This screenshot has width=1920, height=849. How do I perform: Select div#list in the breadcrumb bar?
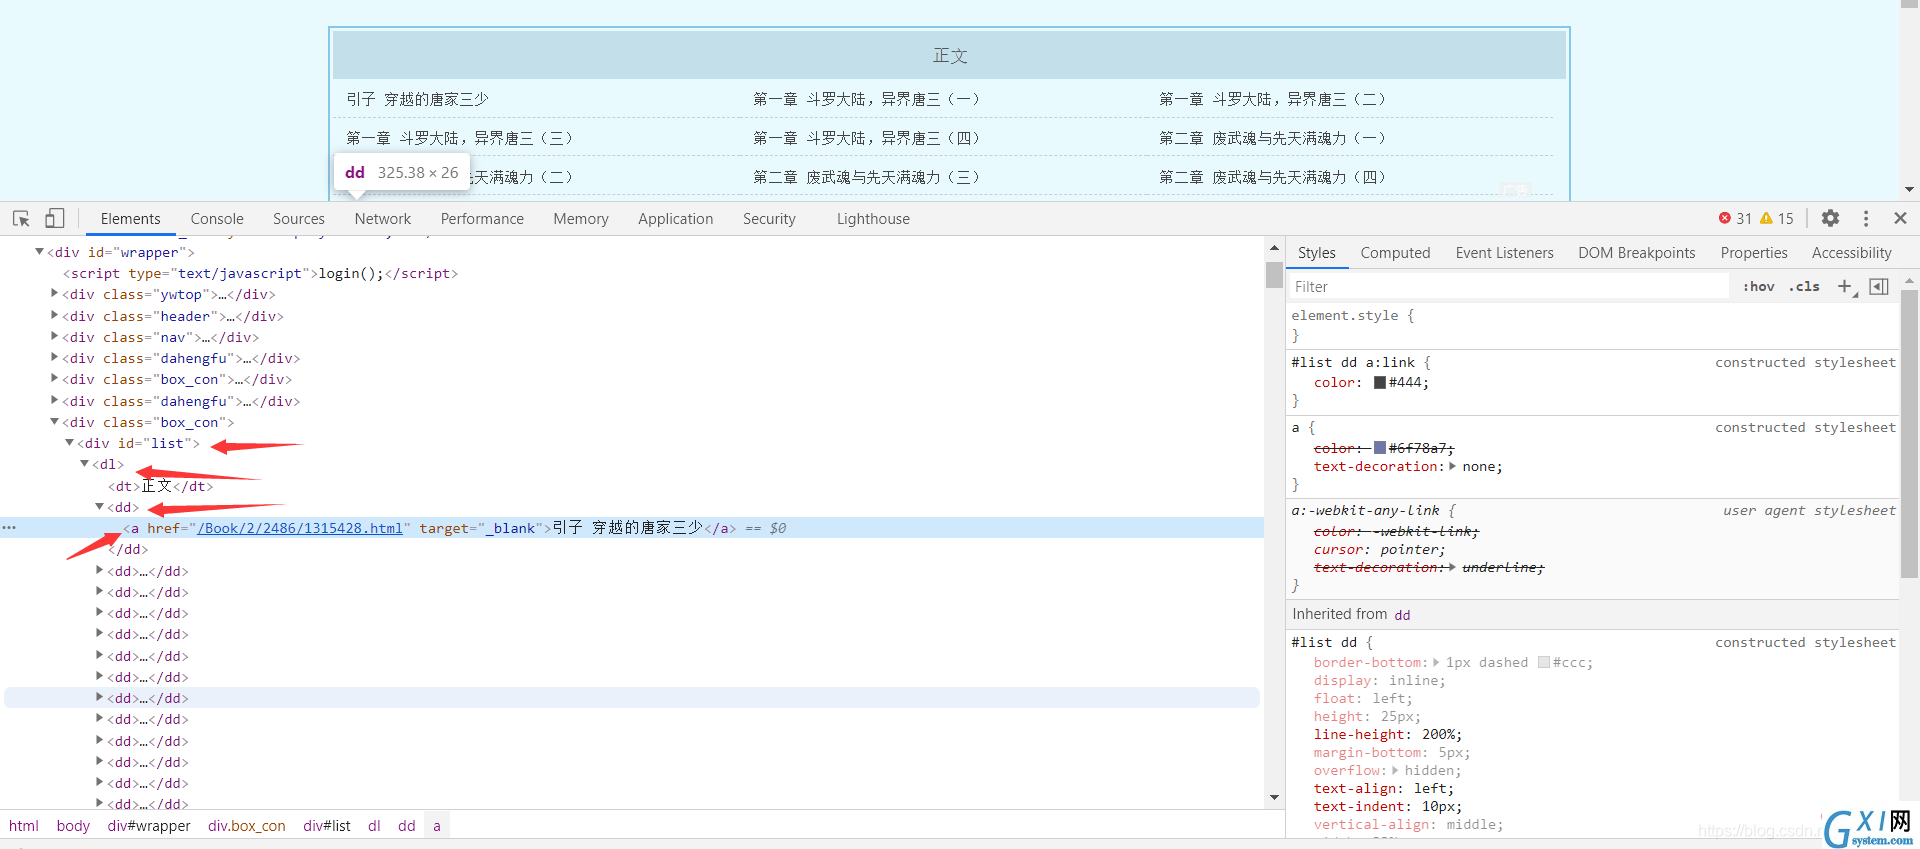[327, 826]
